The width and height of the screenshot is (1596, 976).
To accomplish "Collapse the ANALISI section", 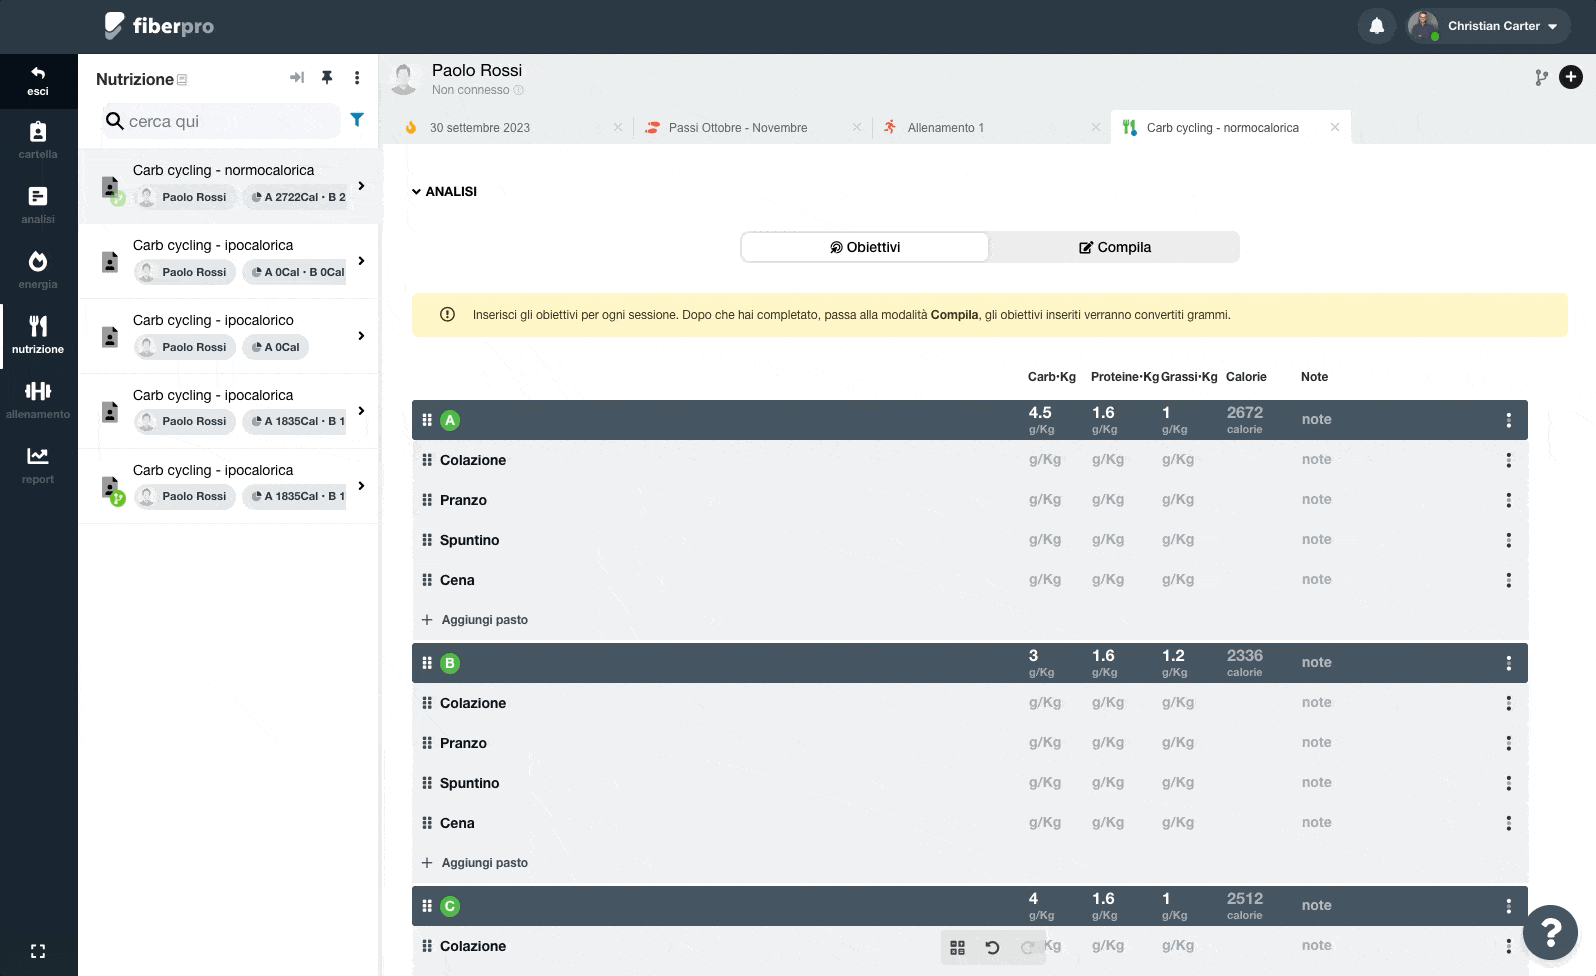I will (444, 191).
